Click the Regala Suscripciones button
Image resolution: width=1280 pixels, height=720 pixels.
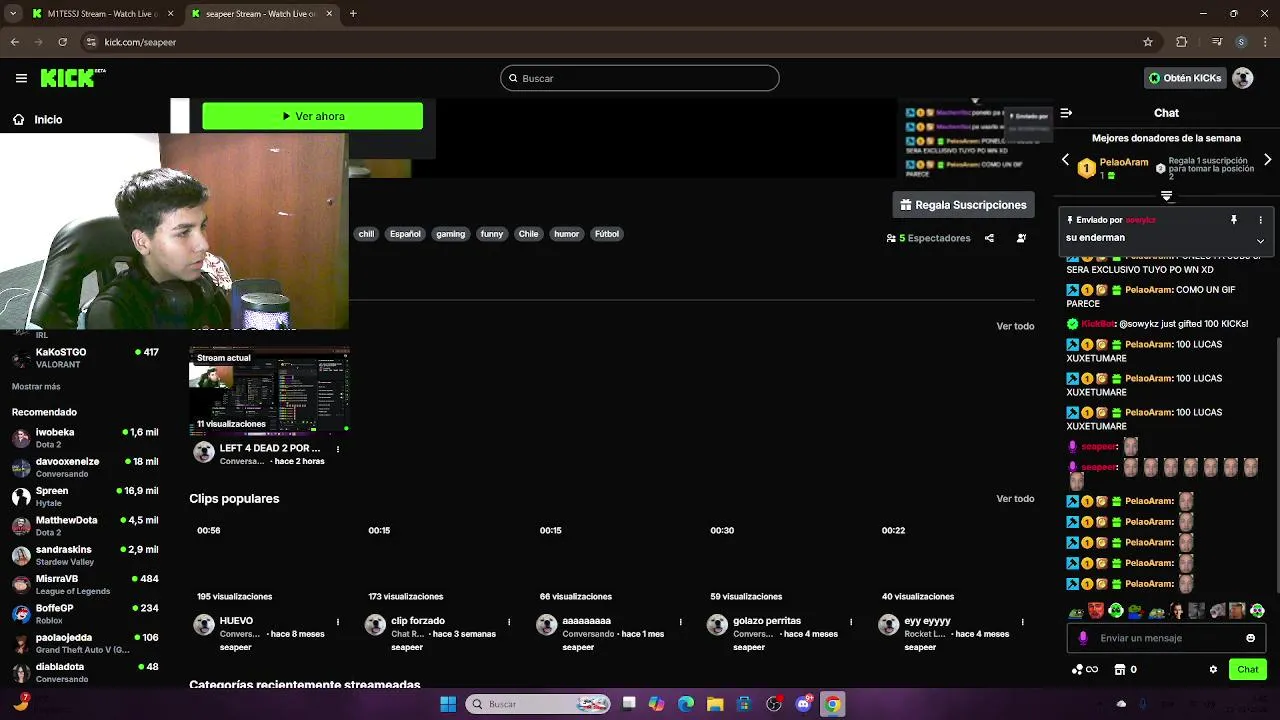[x=963, y=205]
